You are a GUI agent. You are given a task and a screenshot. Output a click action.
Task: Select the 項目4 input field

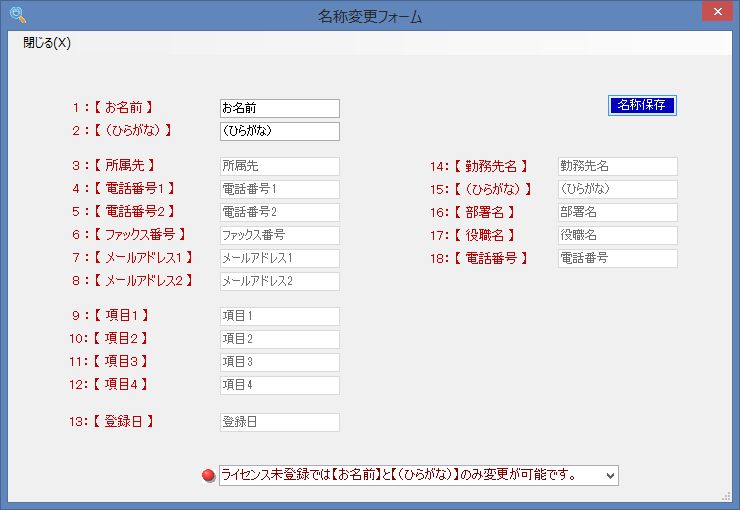279,385
